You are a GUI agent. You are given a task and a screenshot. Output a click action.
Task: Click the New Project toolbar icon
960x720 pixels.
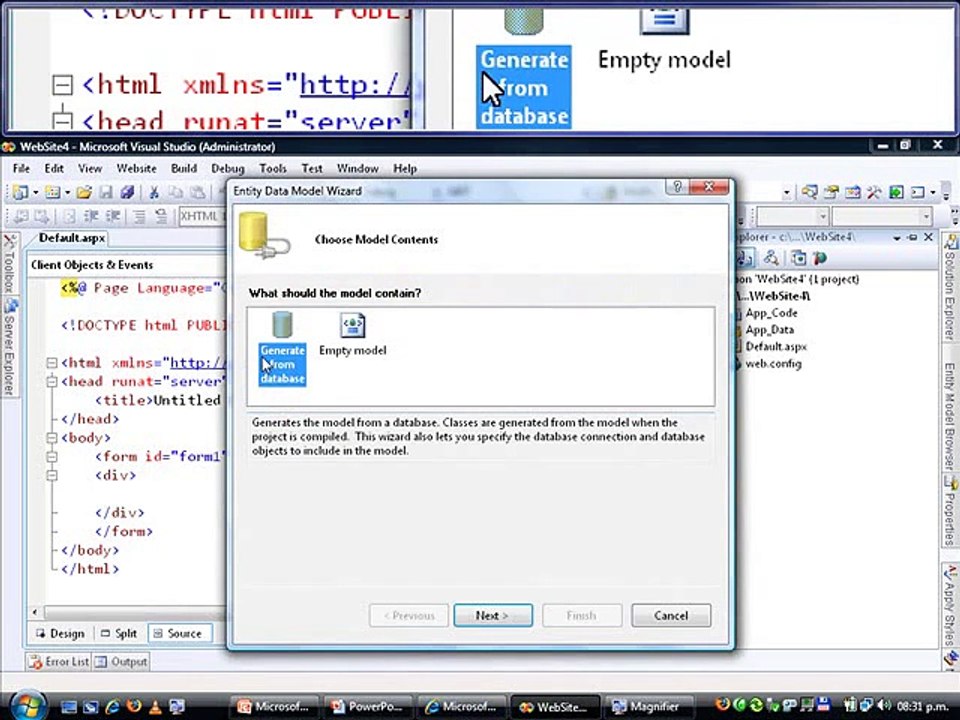pos(20,192)
